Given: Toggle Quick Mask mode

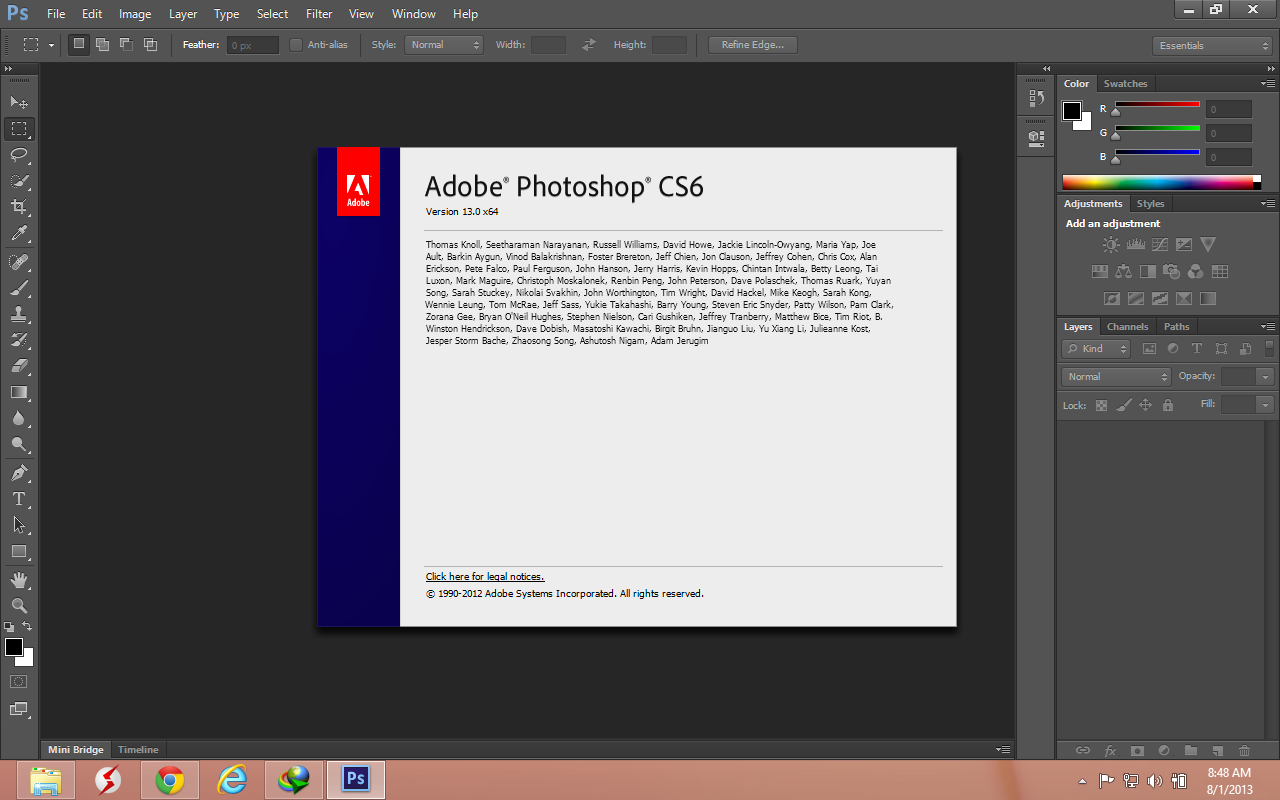Looking at the screenshot, I should click(18, 682).
